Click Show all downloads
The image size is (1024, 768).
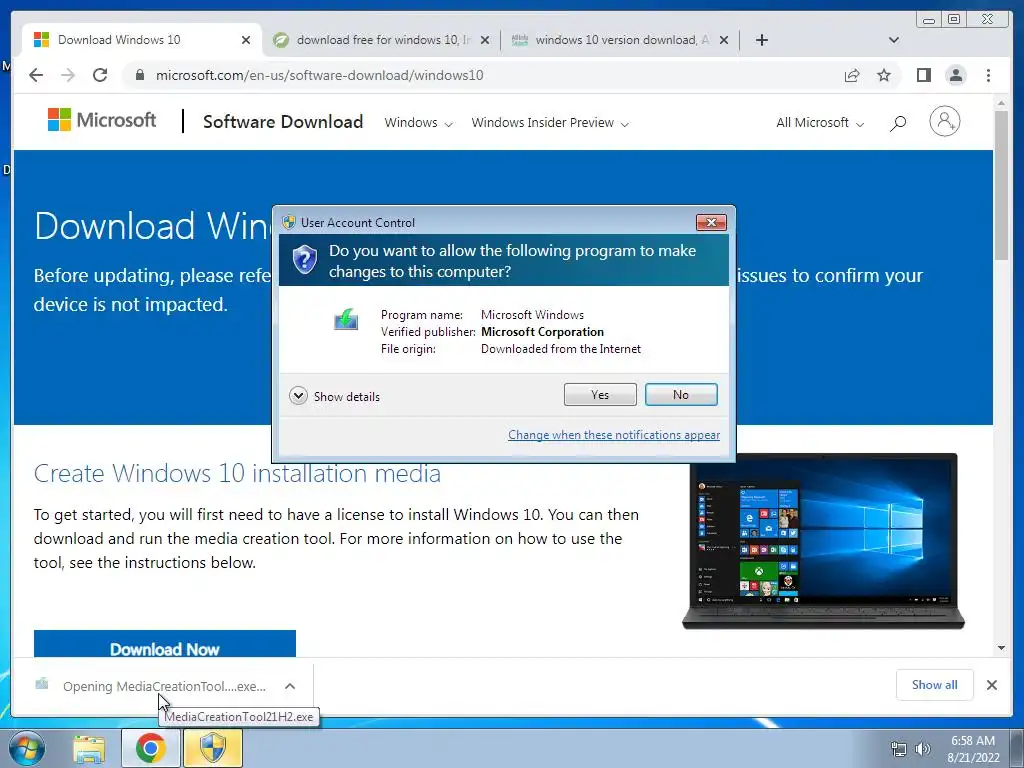tap(935, 685)
